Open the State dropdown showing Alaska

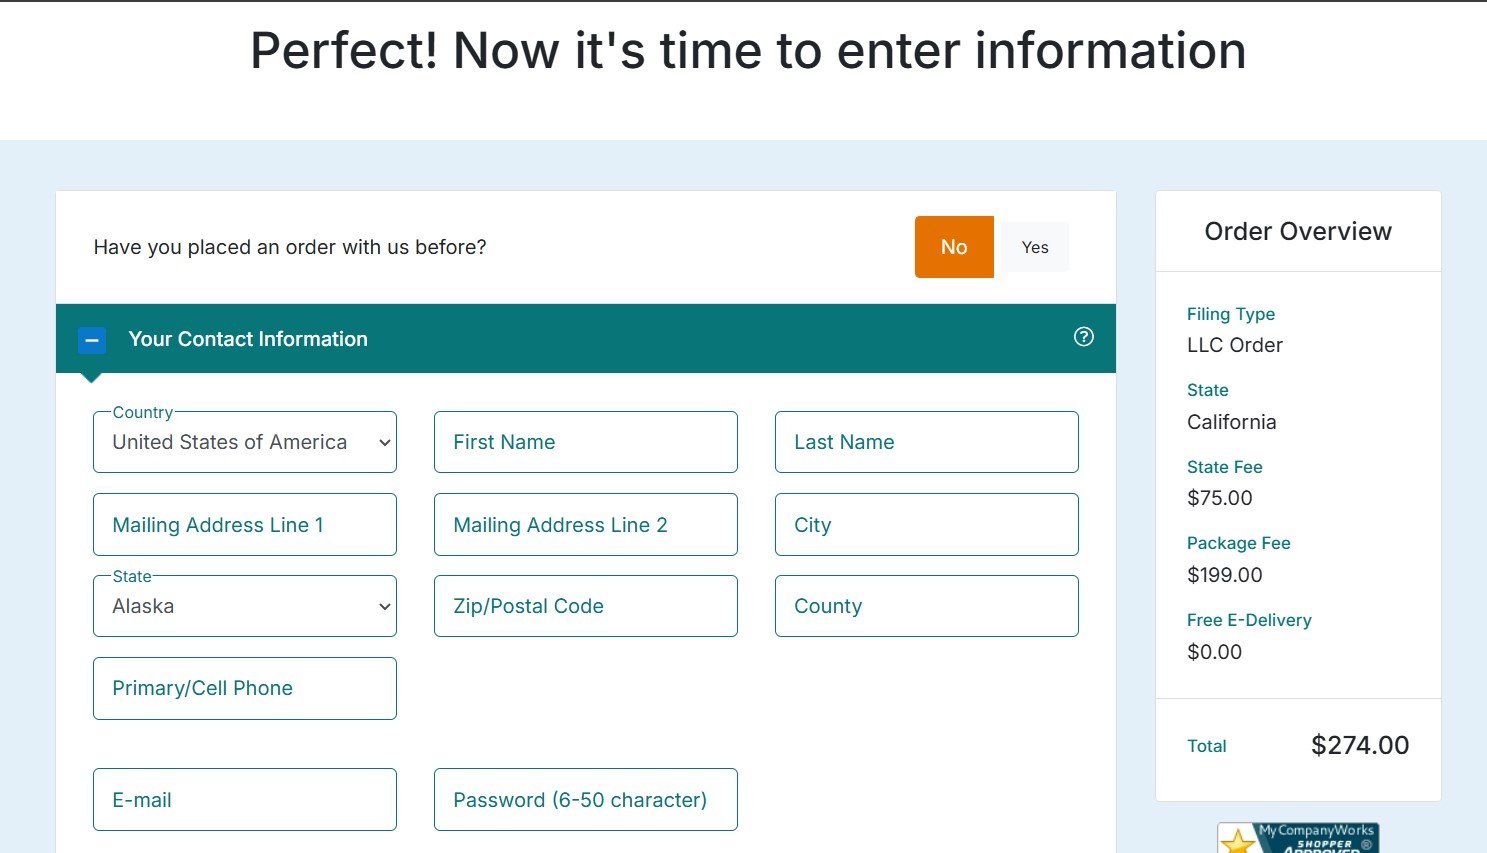(245, 606)
